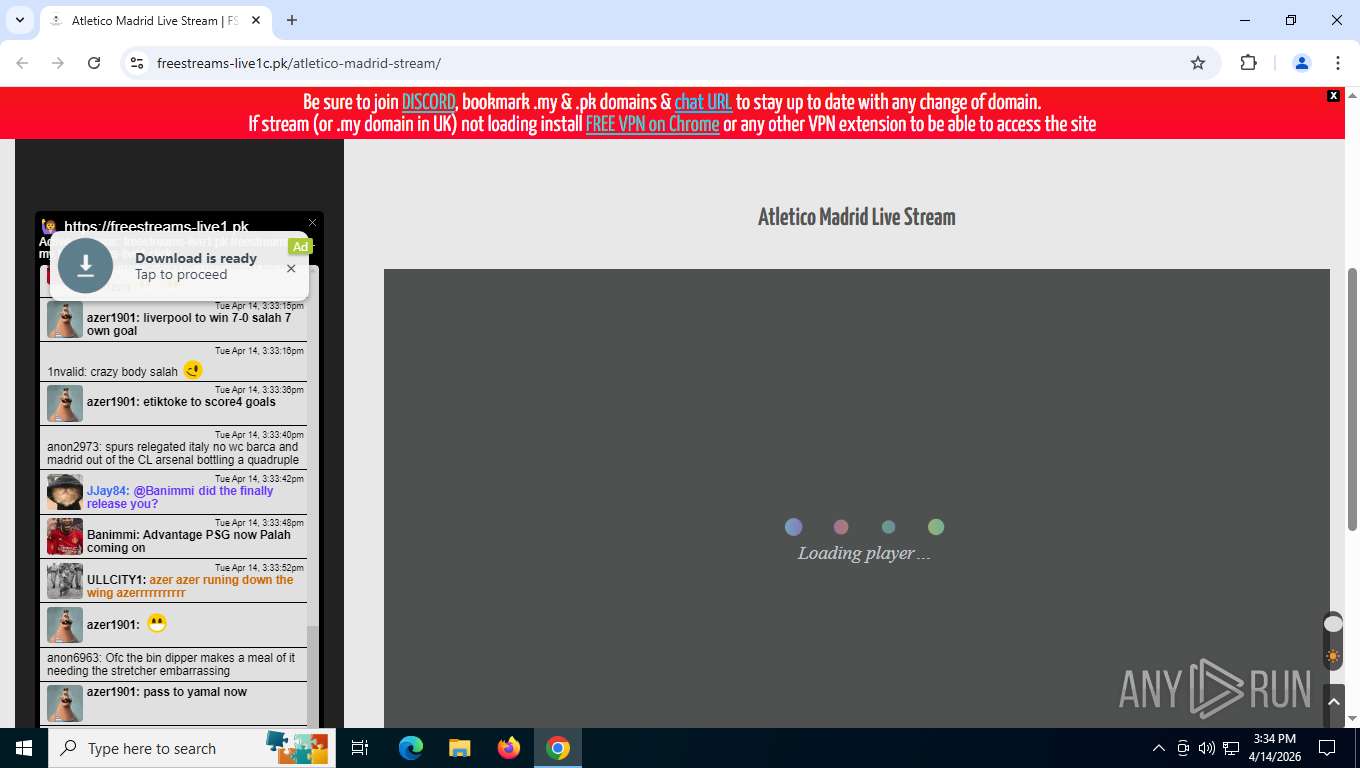Click the Banimmi user avatar
Viewport: 1360px width, 768px height.
point(65,537)
